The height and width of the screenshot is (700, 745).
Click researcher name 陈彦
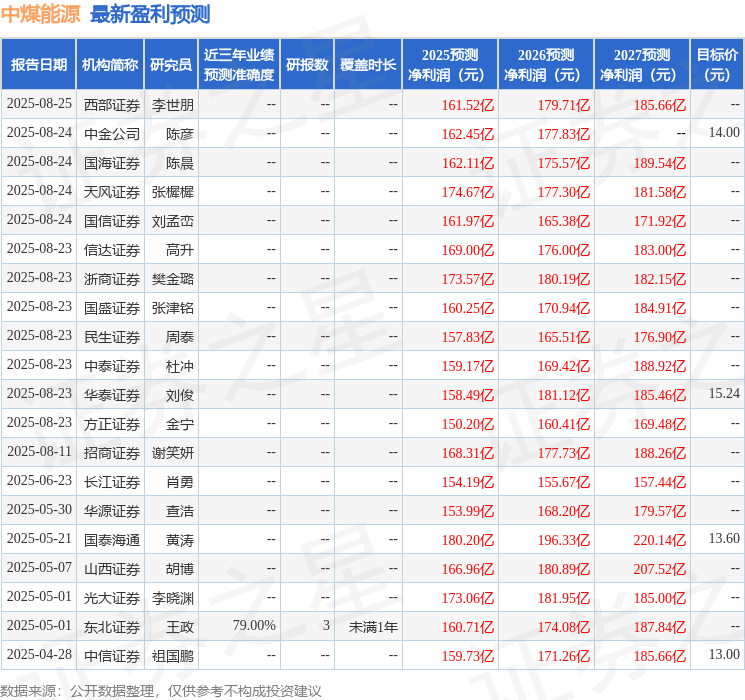(x=180, y=134)
